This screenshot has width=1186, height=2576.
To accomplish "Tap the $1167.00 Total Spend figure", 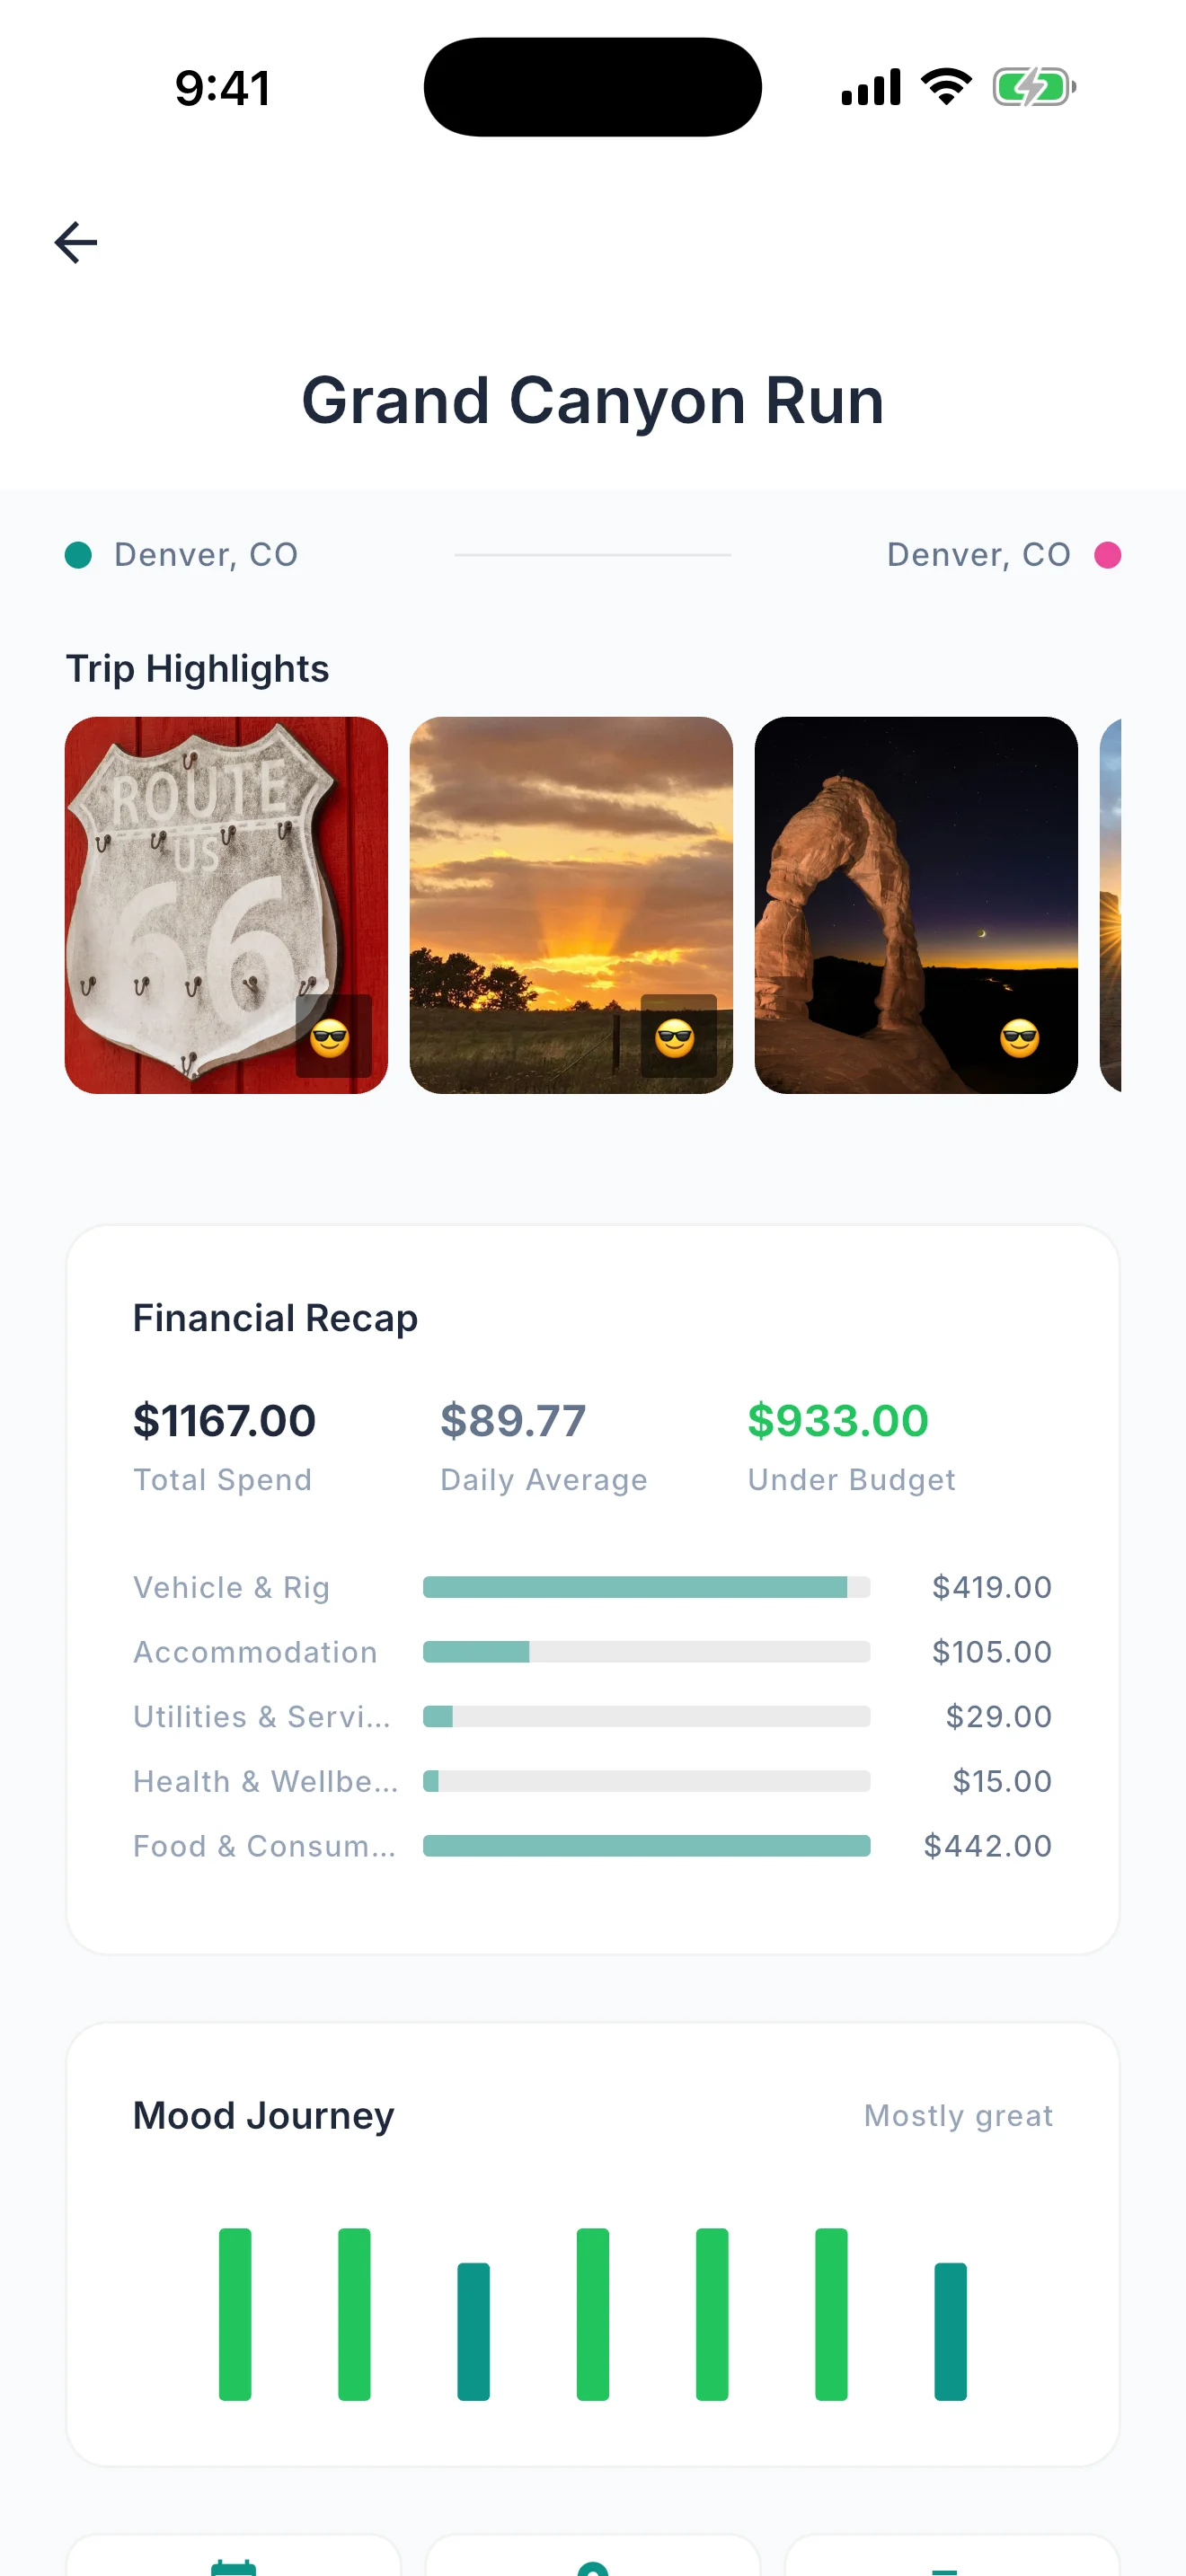I will coord(225,1421).
